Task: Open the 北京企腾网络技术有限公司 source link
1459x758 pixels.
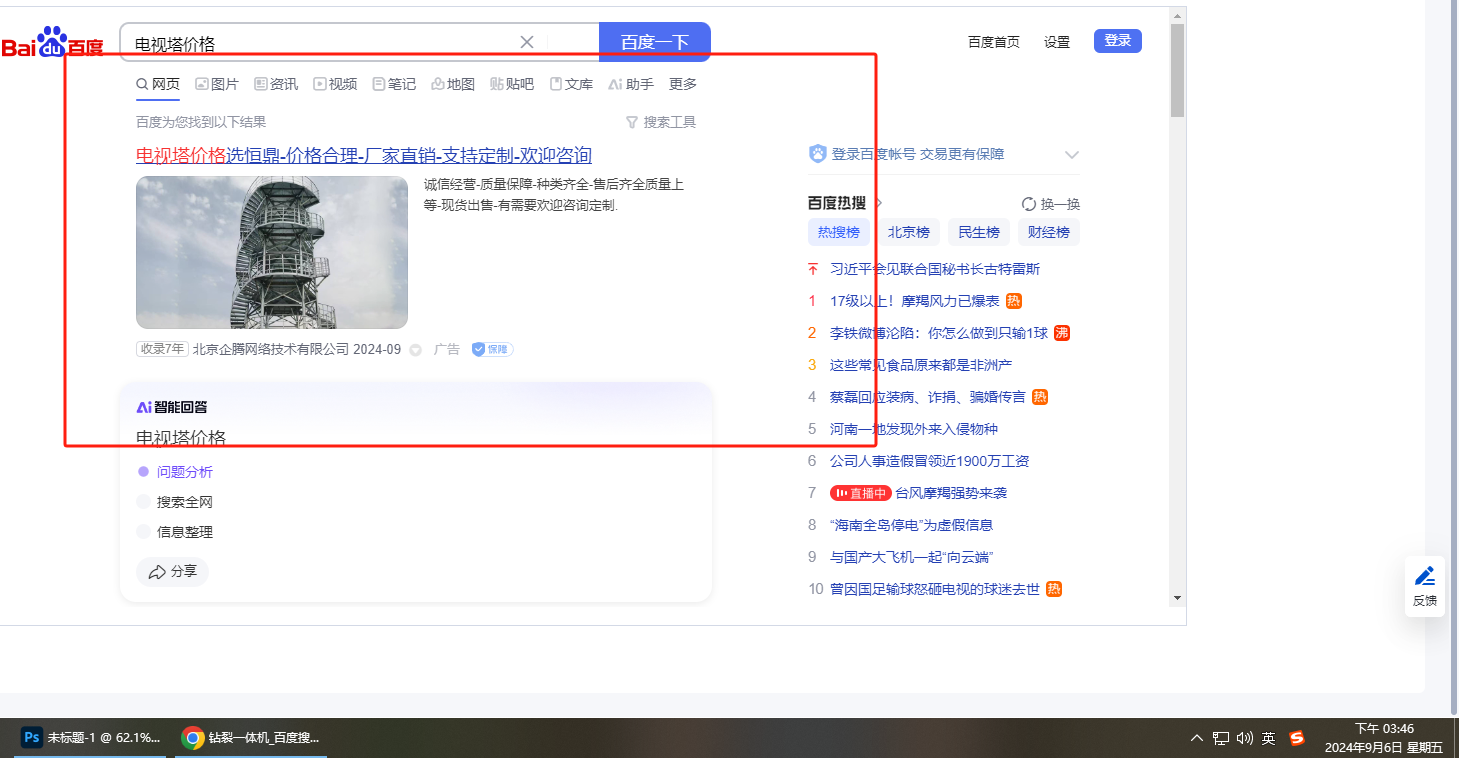Action: pos(271,349)
